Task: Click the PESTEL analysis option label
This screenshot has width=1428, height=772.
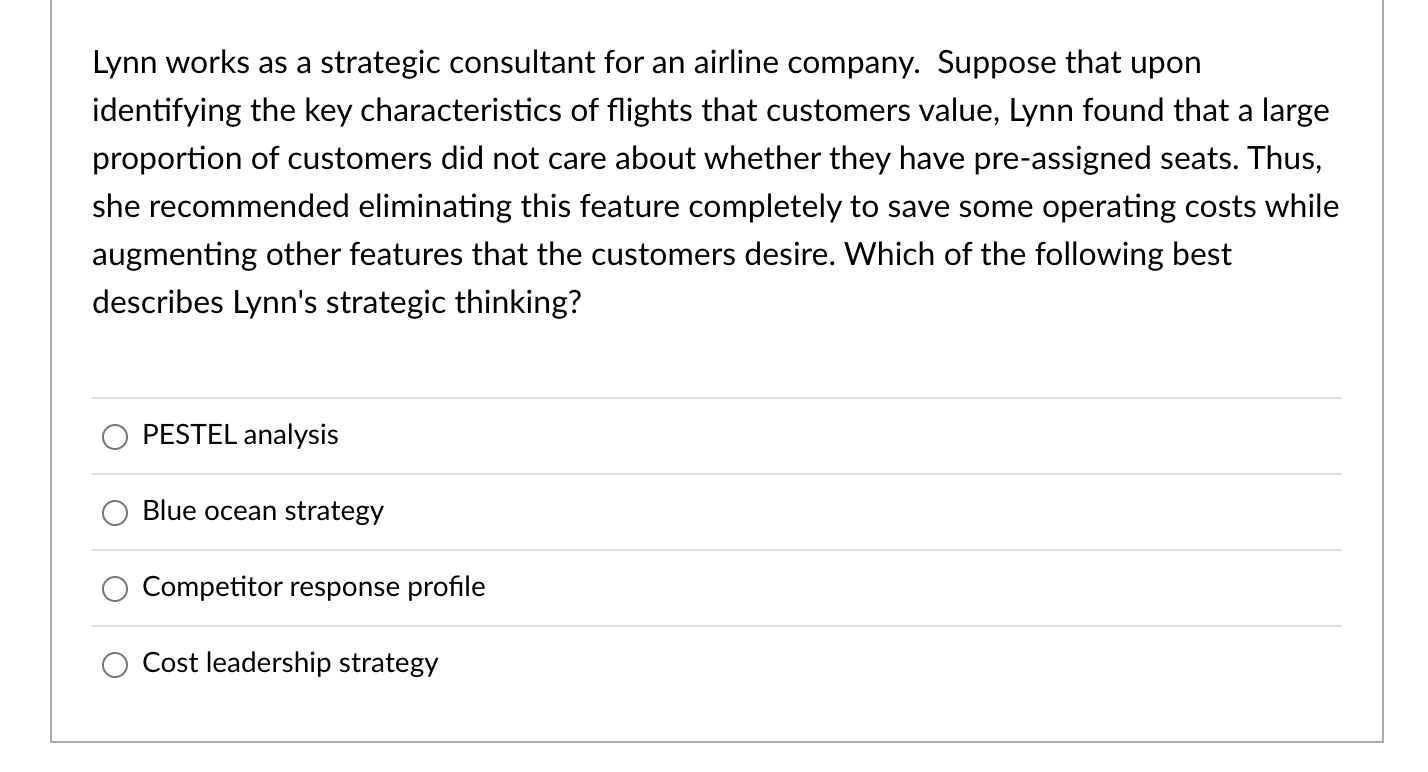Action: click(x=240, y=434)
